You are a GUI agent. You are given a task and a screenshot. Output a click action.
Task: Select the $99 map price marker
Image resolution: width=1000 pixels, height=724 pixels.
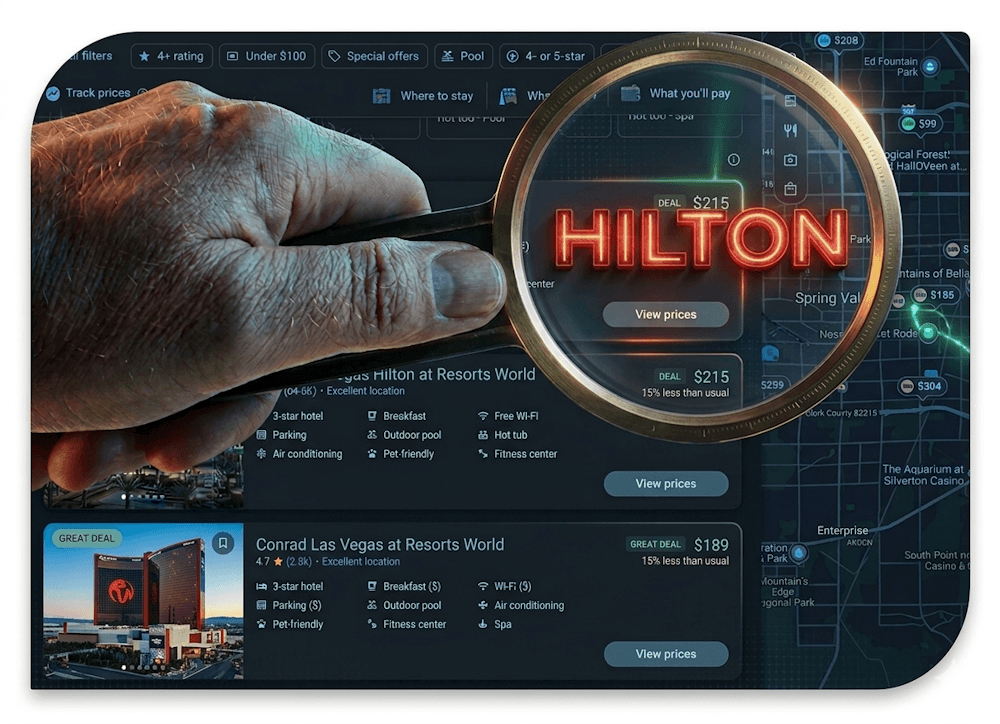(919, 124)
